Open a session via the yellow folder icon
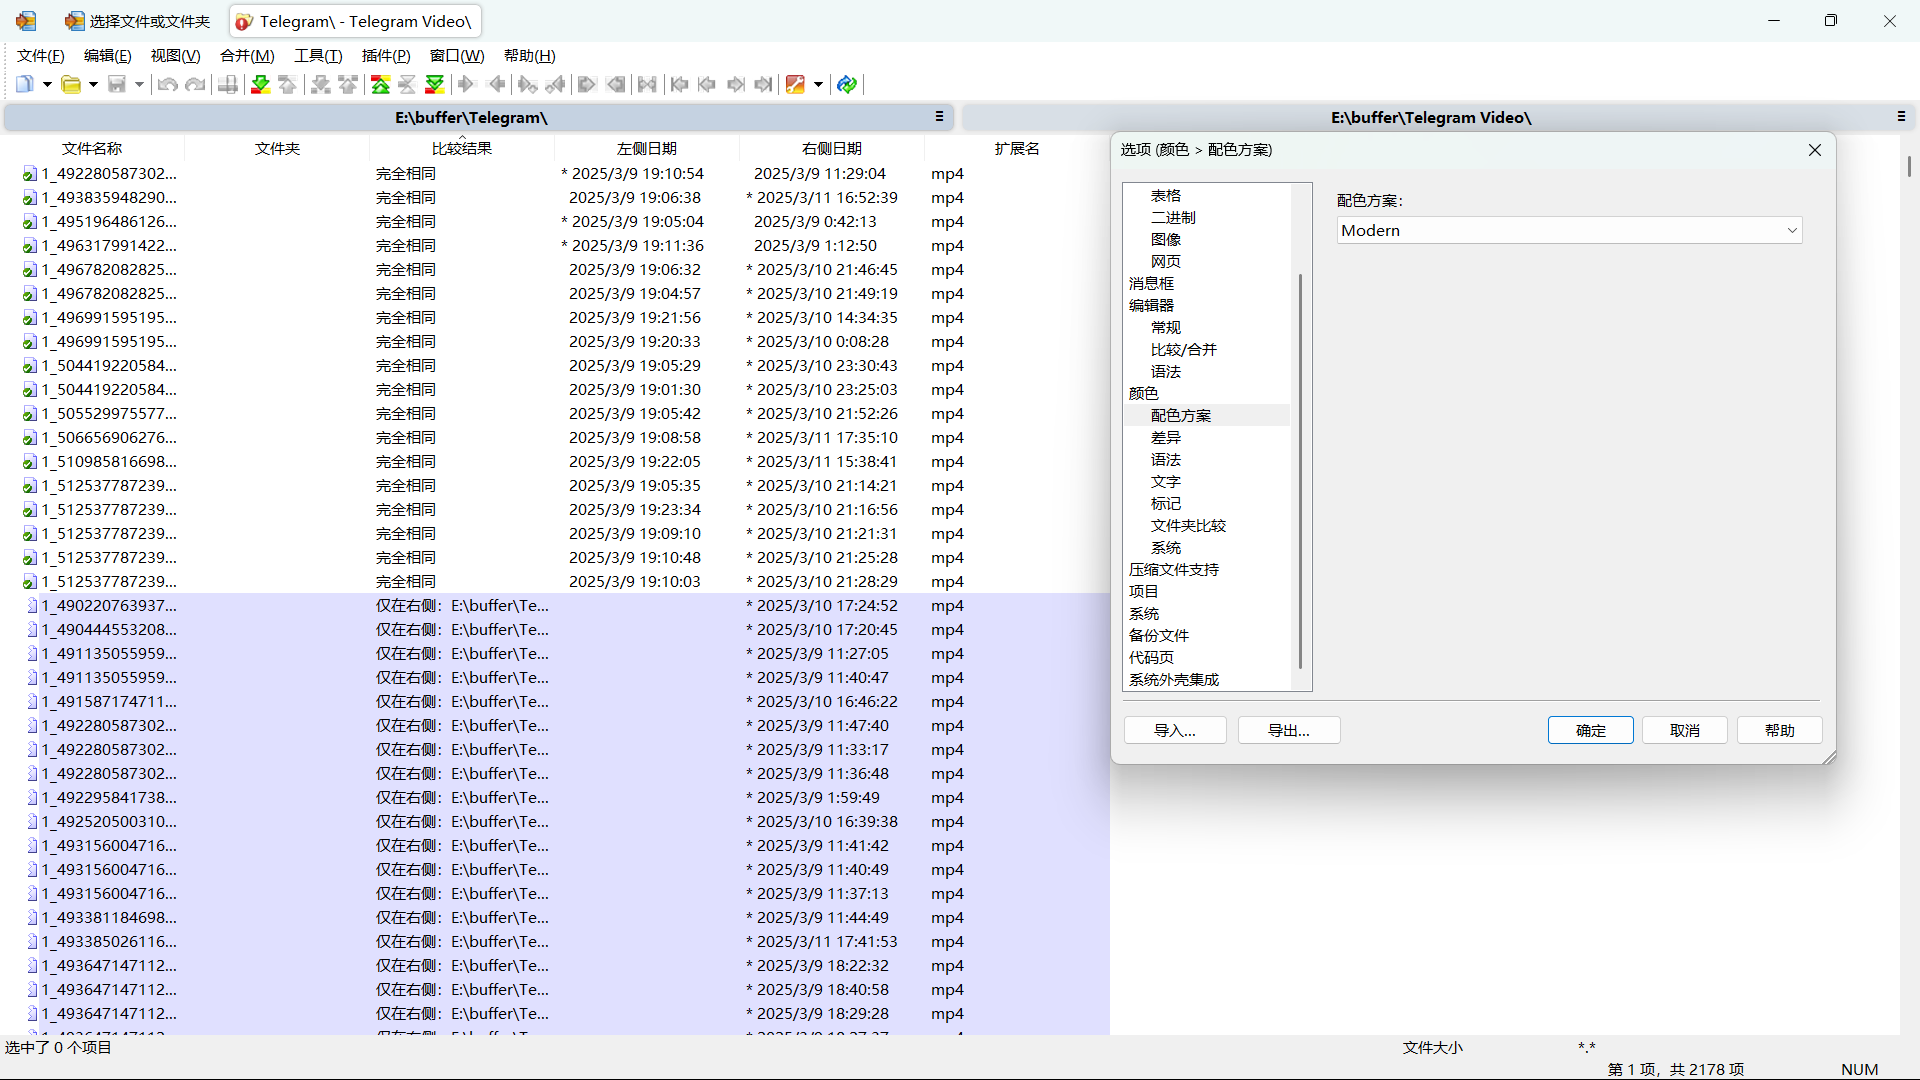 pyautogui.click(x=72, y=84)
